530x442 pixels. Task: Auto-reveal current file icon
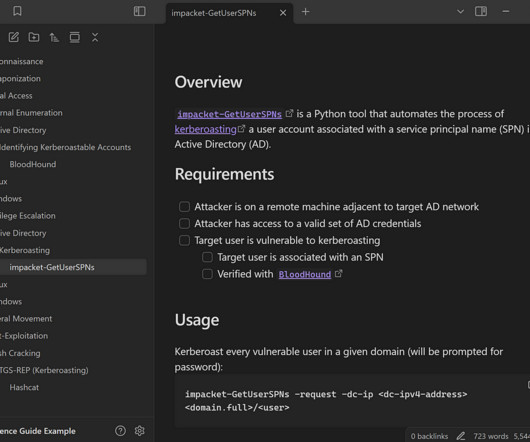[x=75, y=37]
